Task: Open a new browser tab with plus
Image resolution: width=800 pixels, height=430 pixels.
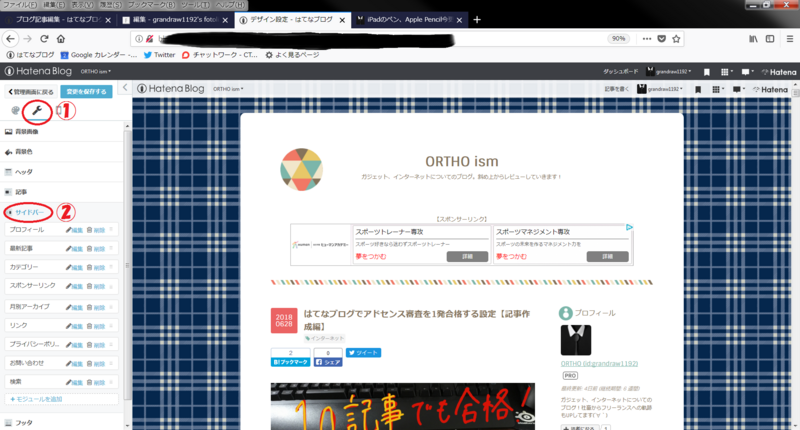Action: (x=477, y=20)
